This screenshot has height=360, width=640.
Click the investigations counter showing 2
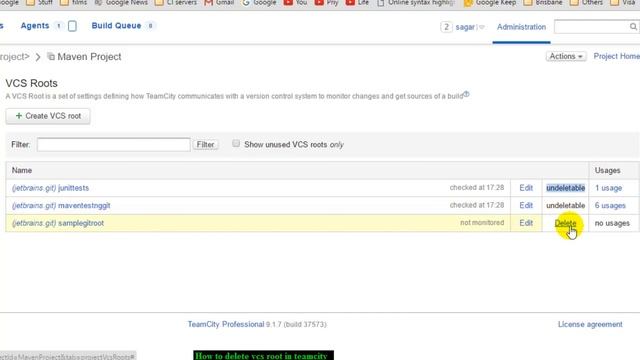pos(446,27)
